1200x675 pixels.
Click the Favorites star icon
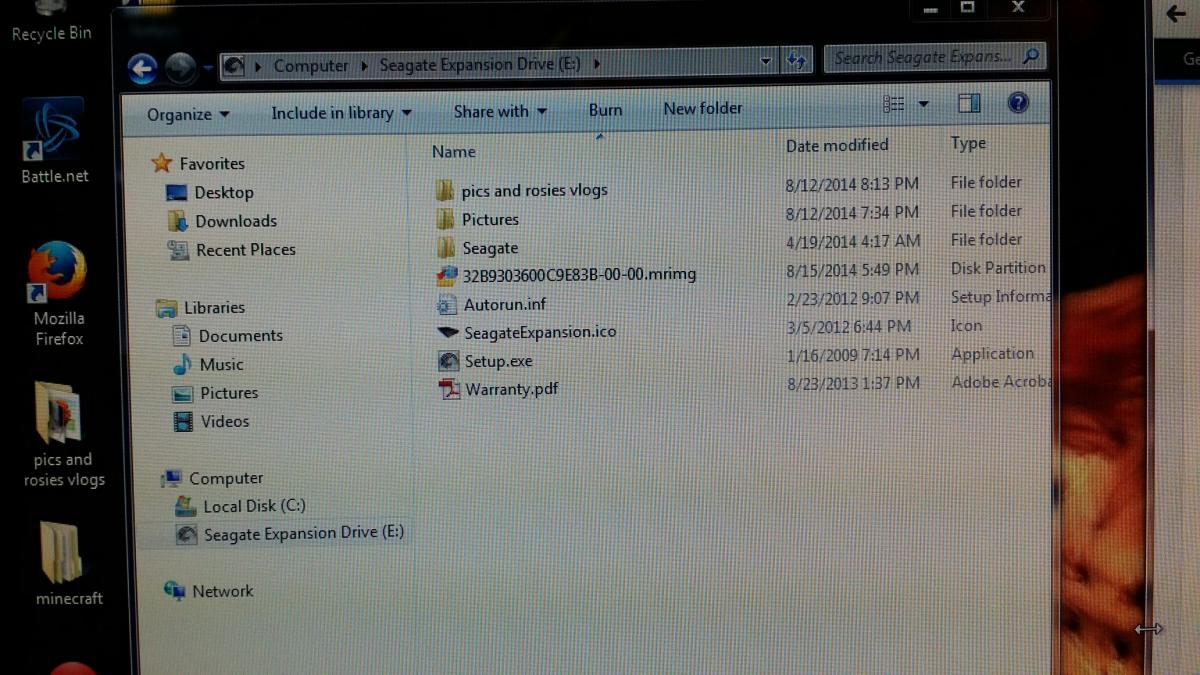(162, 163)
